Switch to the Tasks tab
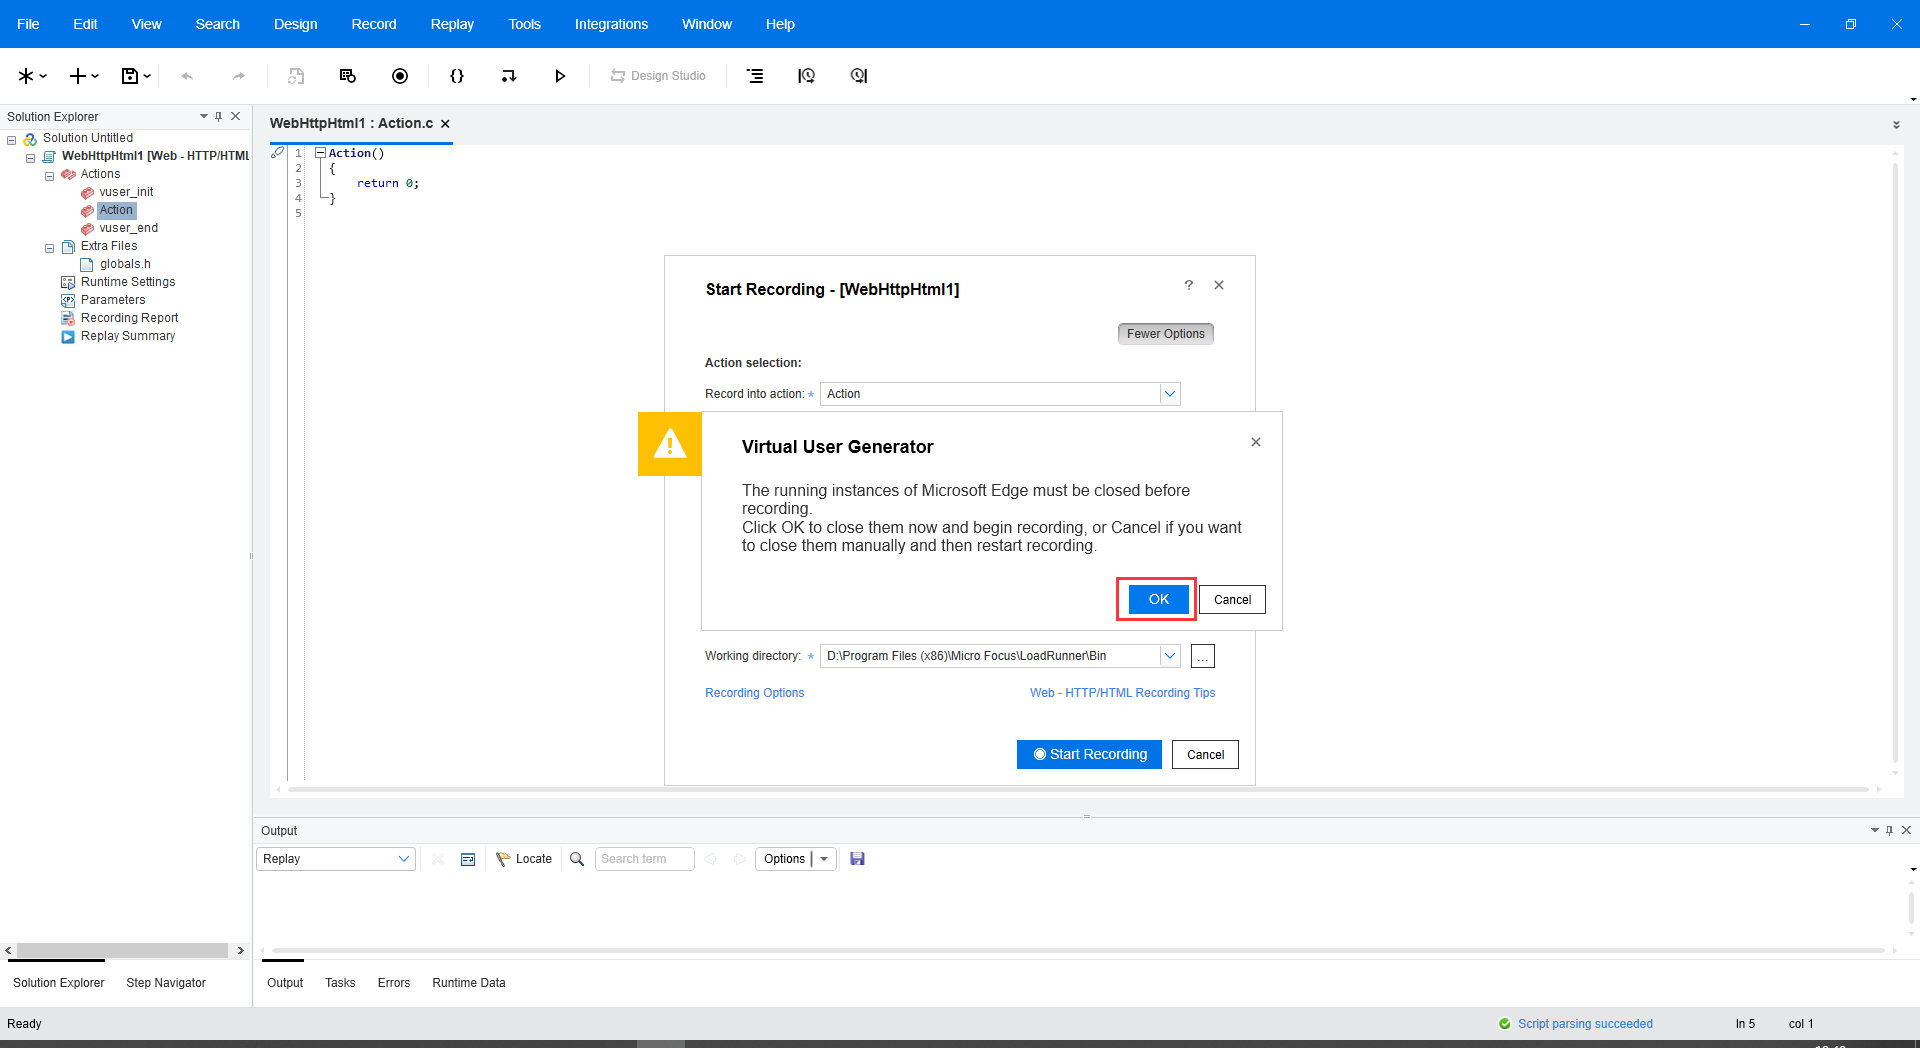The width and height of the screenshot is (1920, 1048). pyautogui.click(x=340, y=983)
